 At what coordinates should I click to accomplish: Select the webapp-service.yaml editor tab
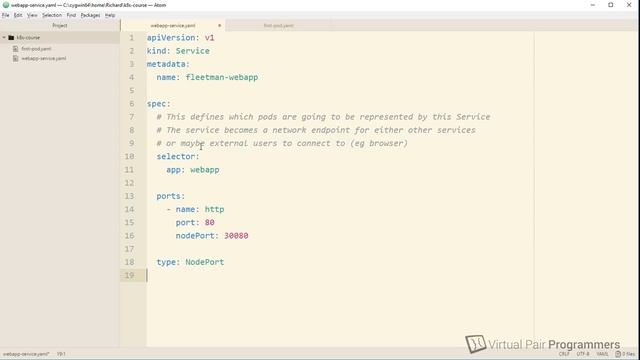tap(173, 25)
